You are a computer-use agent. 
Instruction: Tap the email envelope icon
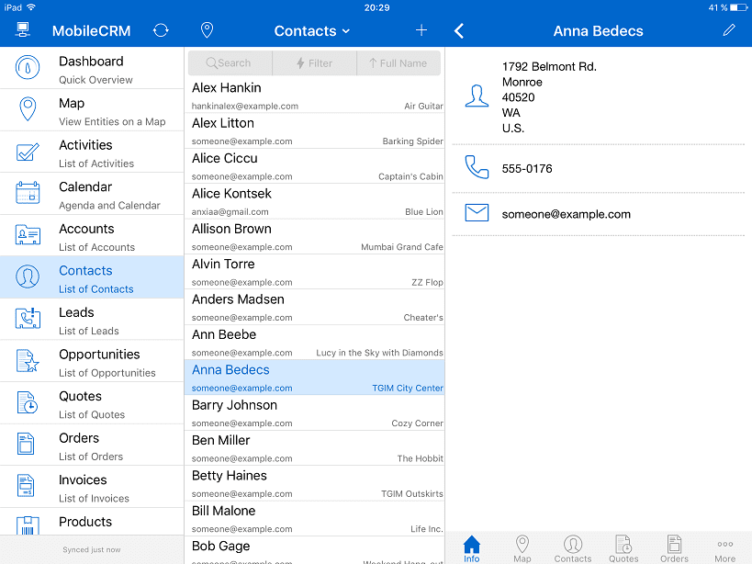[477, 213]
